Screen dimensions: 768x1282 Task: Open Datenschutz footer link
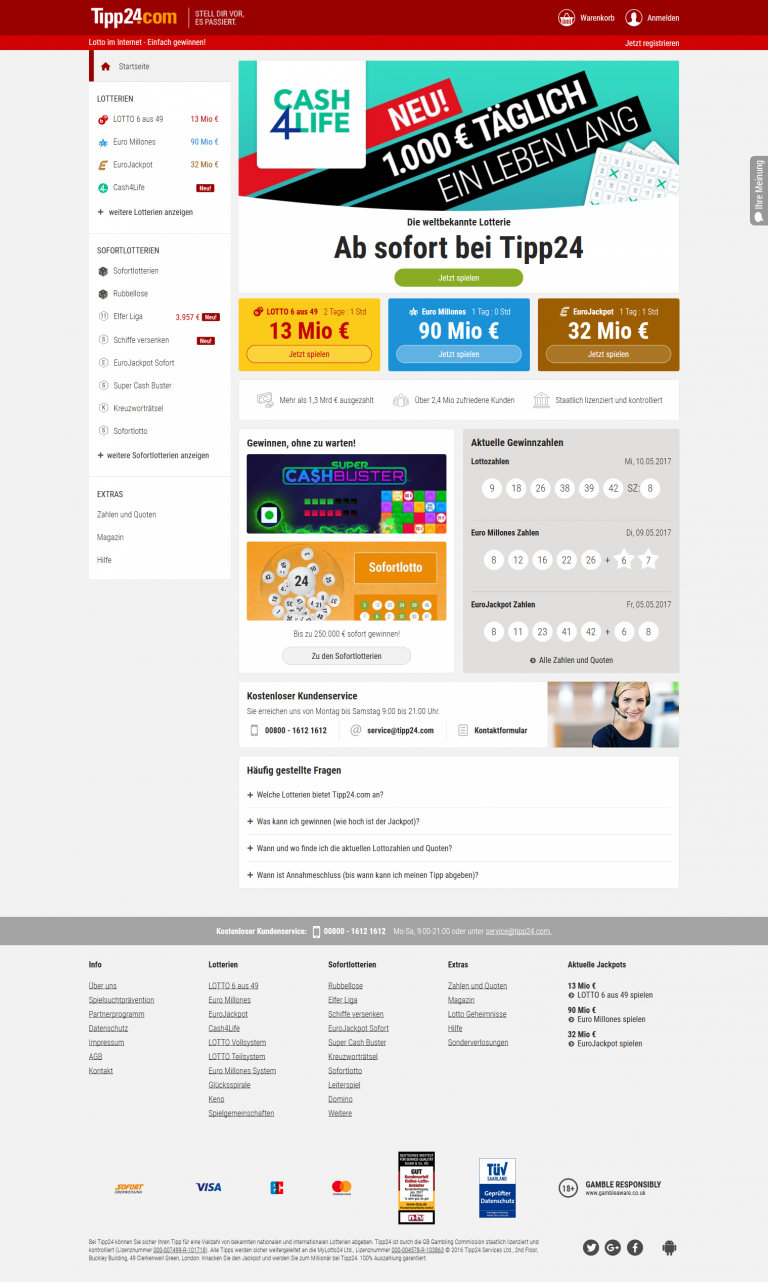[x=108, y=1028]
